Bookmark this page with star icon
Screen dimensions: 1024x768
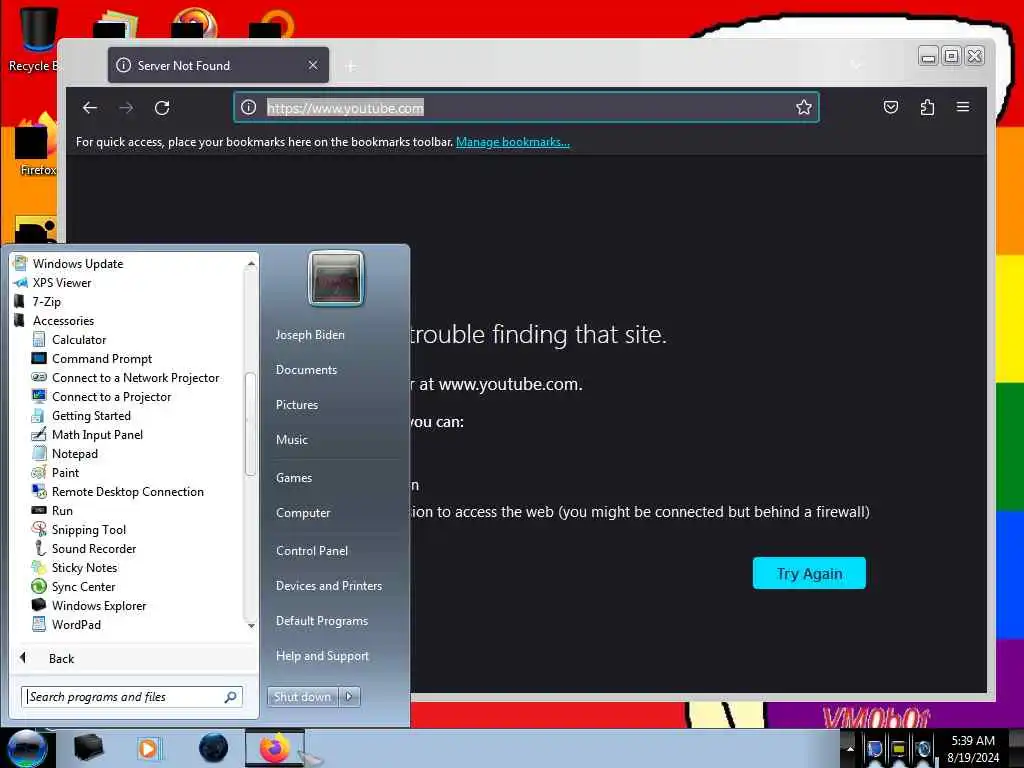click(x=803, y=107)
